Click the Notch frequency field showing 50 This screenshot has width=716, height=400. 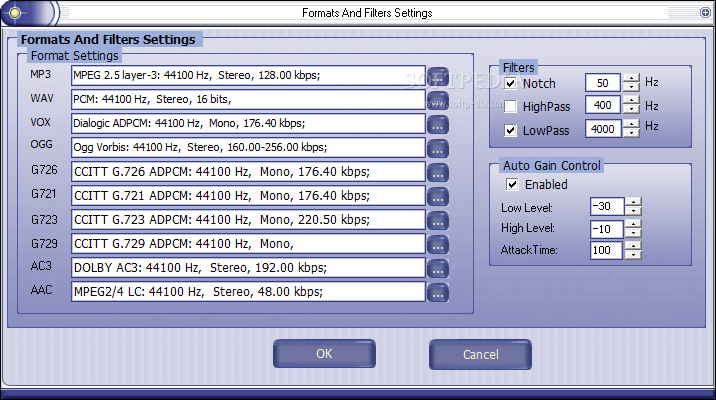603,83
